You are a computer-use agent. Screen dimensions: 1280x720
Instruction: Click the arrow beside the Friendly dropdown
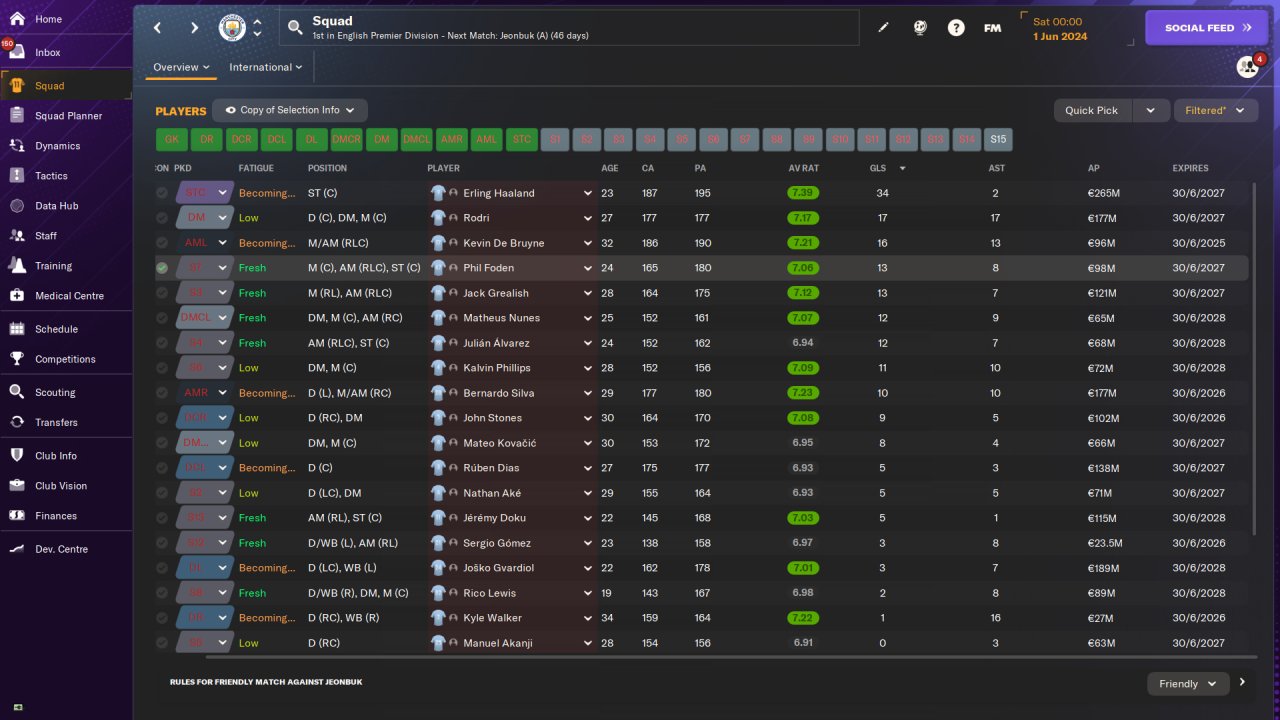[x=1242, y=683]
